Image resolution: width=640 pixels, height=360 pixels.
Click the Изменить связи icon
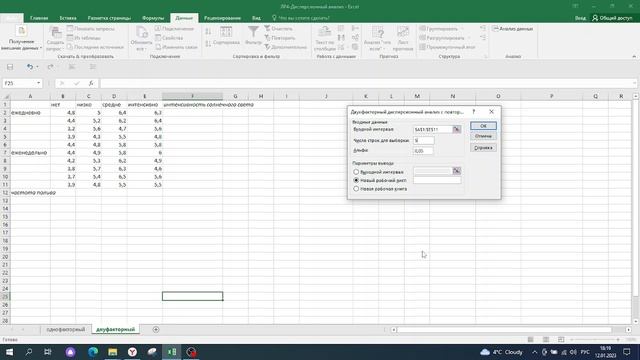pos(158,47)
